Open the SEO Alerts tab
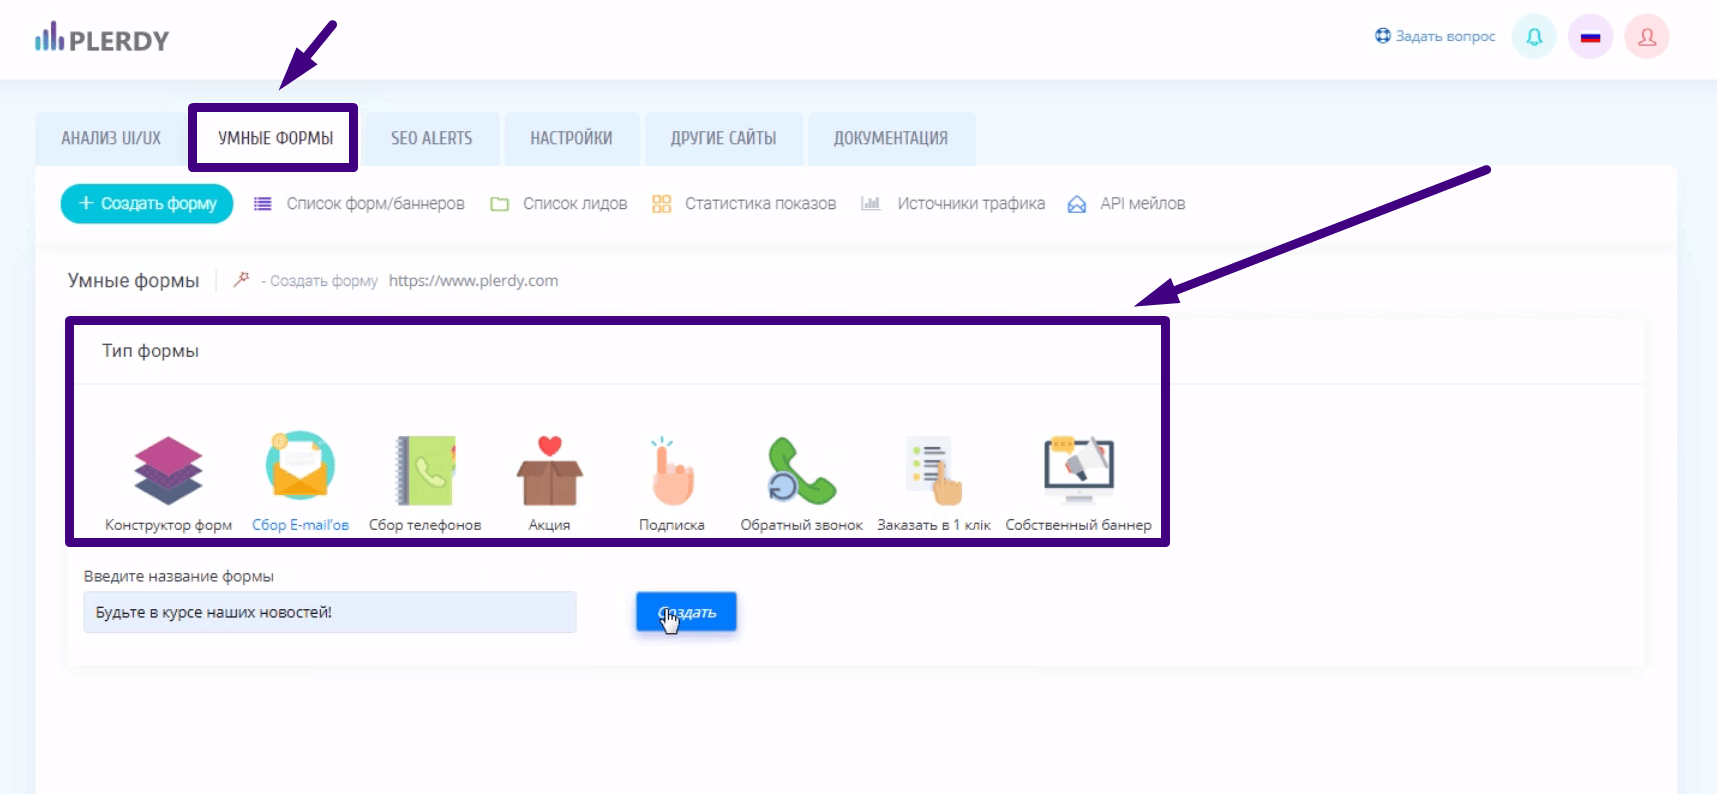The image size is (1717, 794). [431, 138]
